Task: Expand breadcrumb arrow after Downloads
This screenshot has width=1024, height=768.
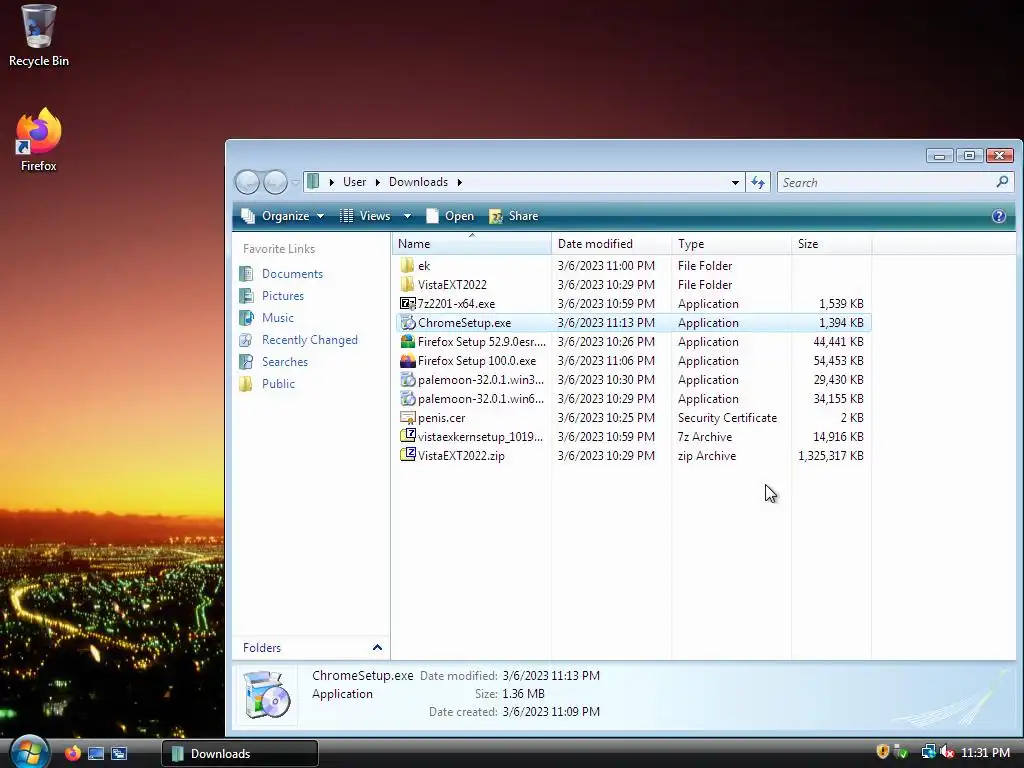Action: pos(459,182)
